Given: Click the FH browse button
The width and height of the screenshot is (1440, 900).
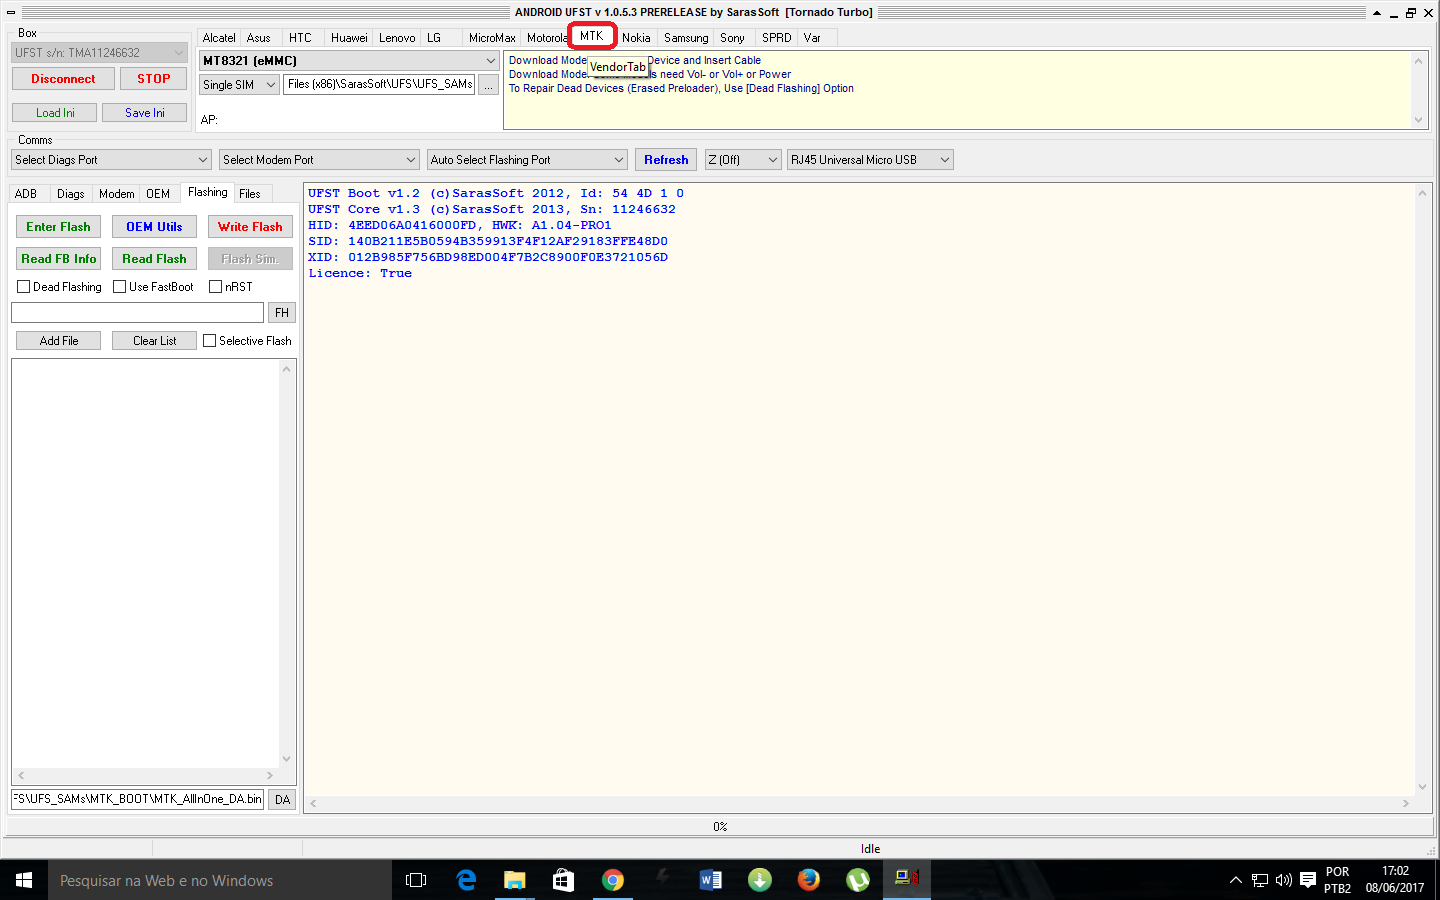Looking at the screenshot, I should click(x=282, y=313).
